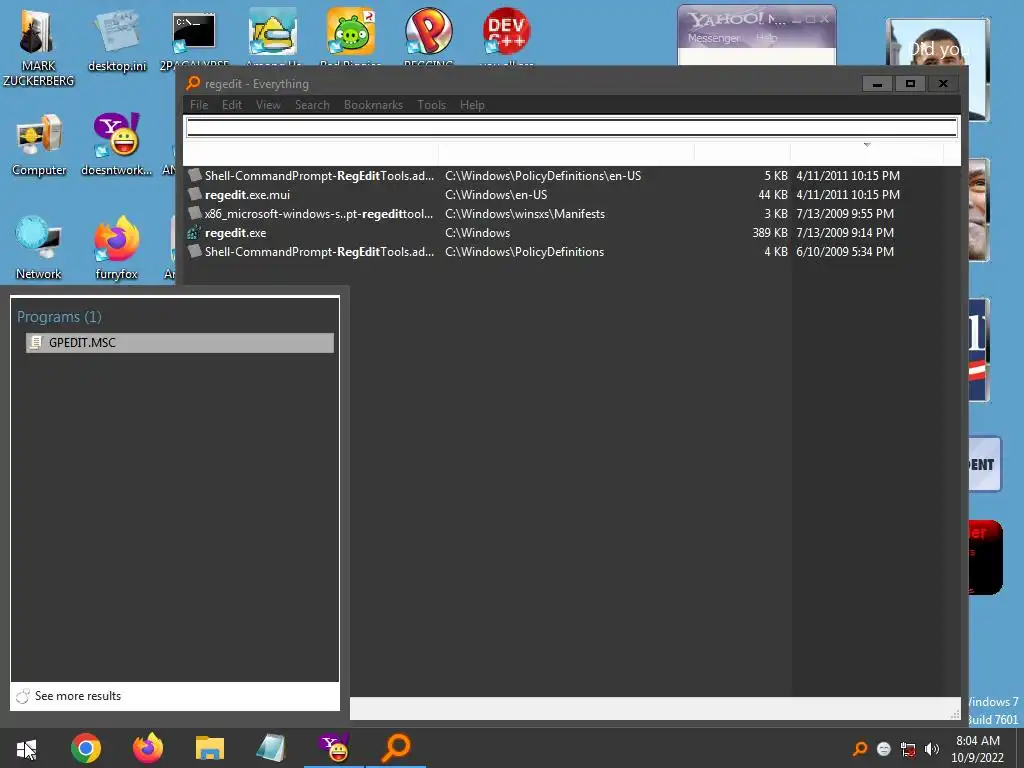Select the regedit.exe.mui result row

[x=573, y=195]
